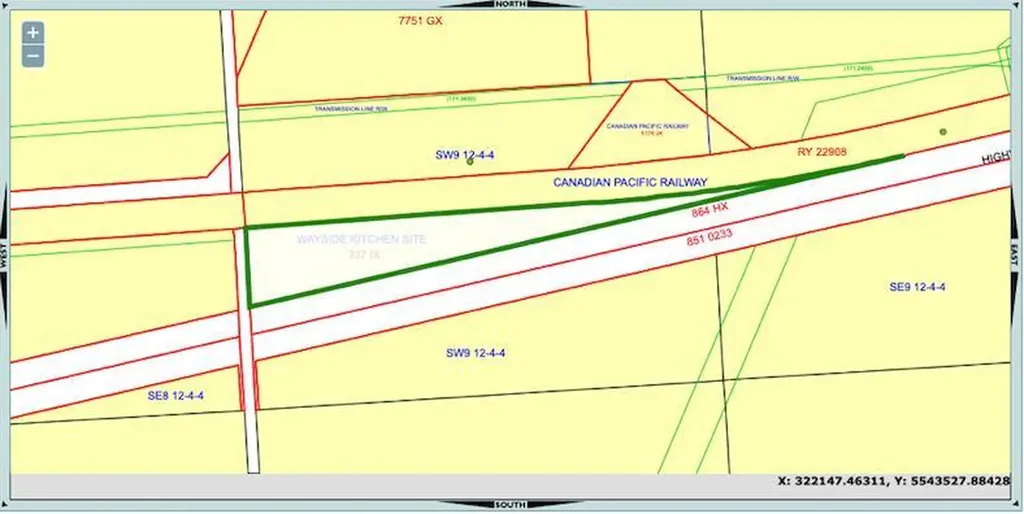The image size is (1024, 514).
Task: Select the WAYSIDE KITCHEN SITE parcel label
Action: pyautogui.click(x=361, y=240)
